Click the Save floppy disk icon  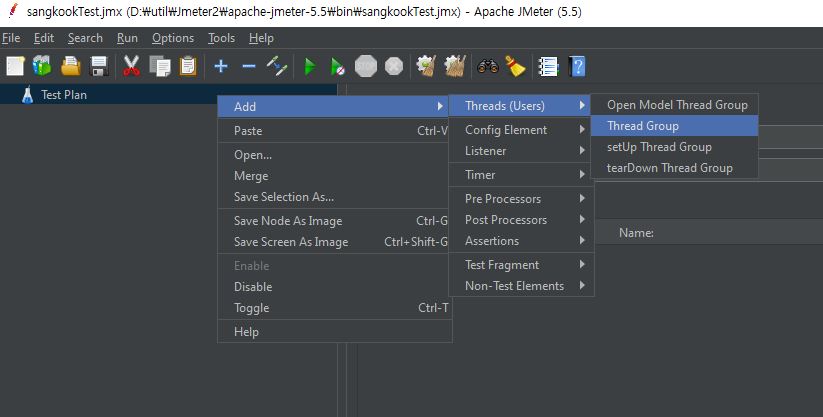tap(99, 66)
